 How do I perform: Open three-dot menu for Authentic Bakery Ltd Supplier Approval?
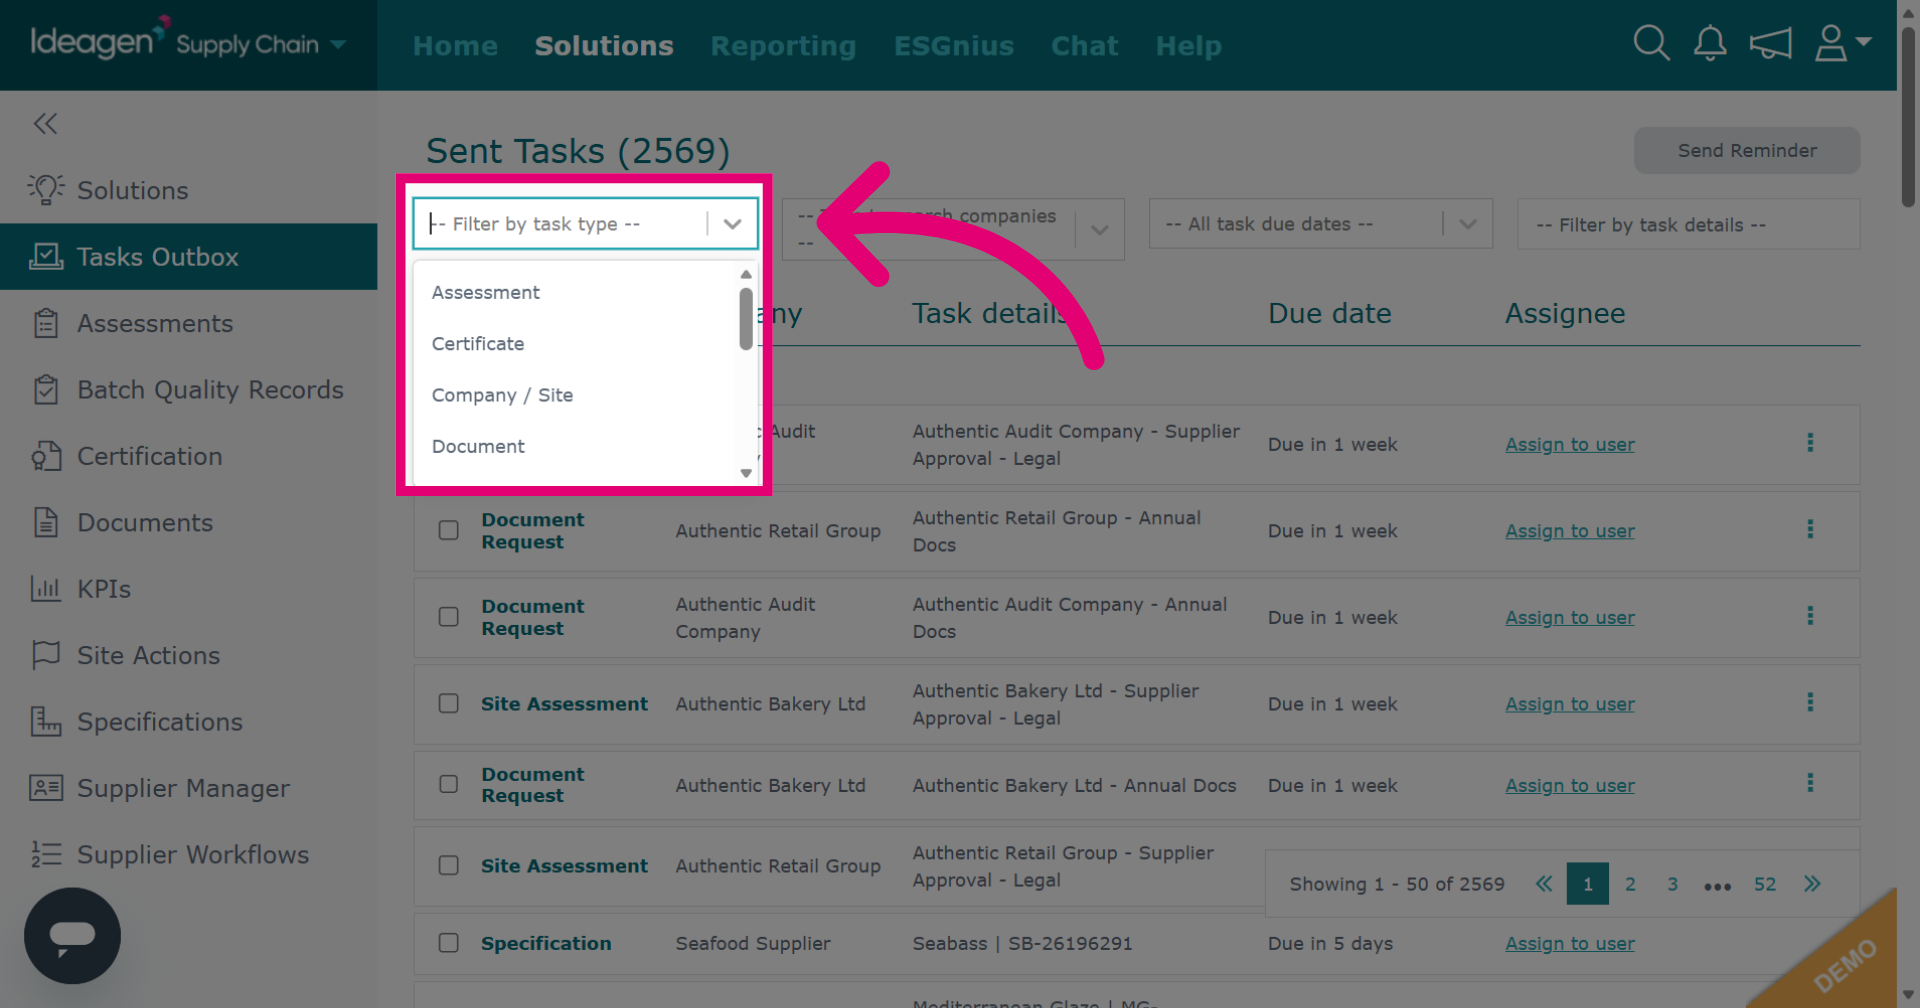point(1810,703)
